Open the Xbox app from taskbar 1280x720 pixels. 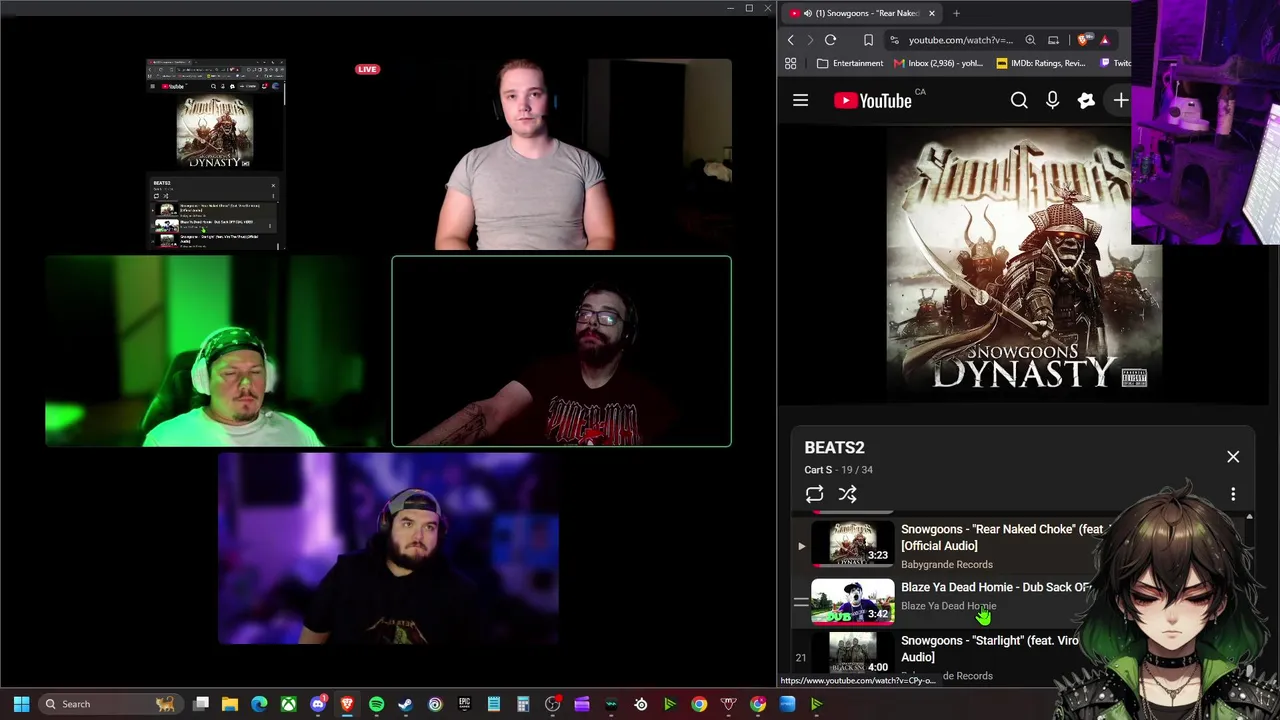click(288, 704)
